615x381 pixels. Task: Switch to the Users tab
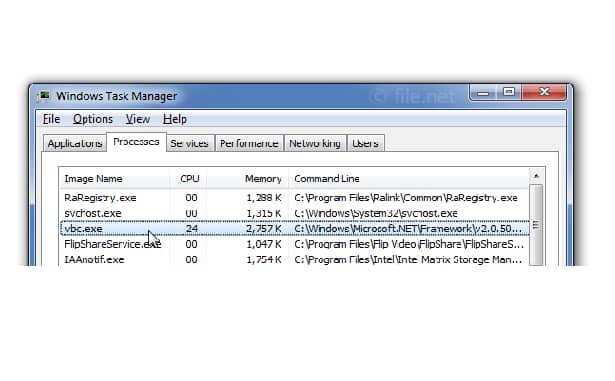(365, 144)
